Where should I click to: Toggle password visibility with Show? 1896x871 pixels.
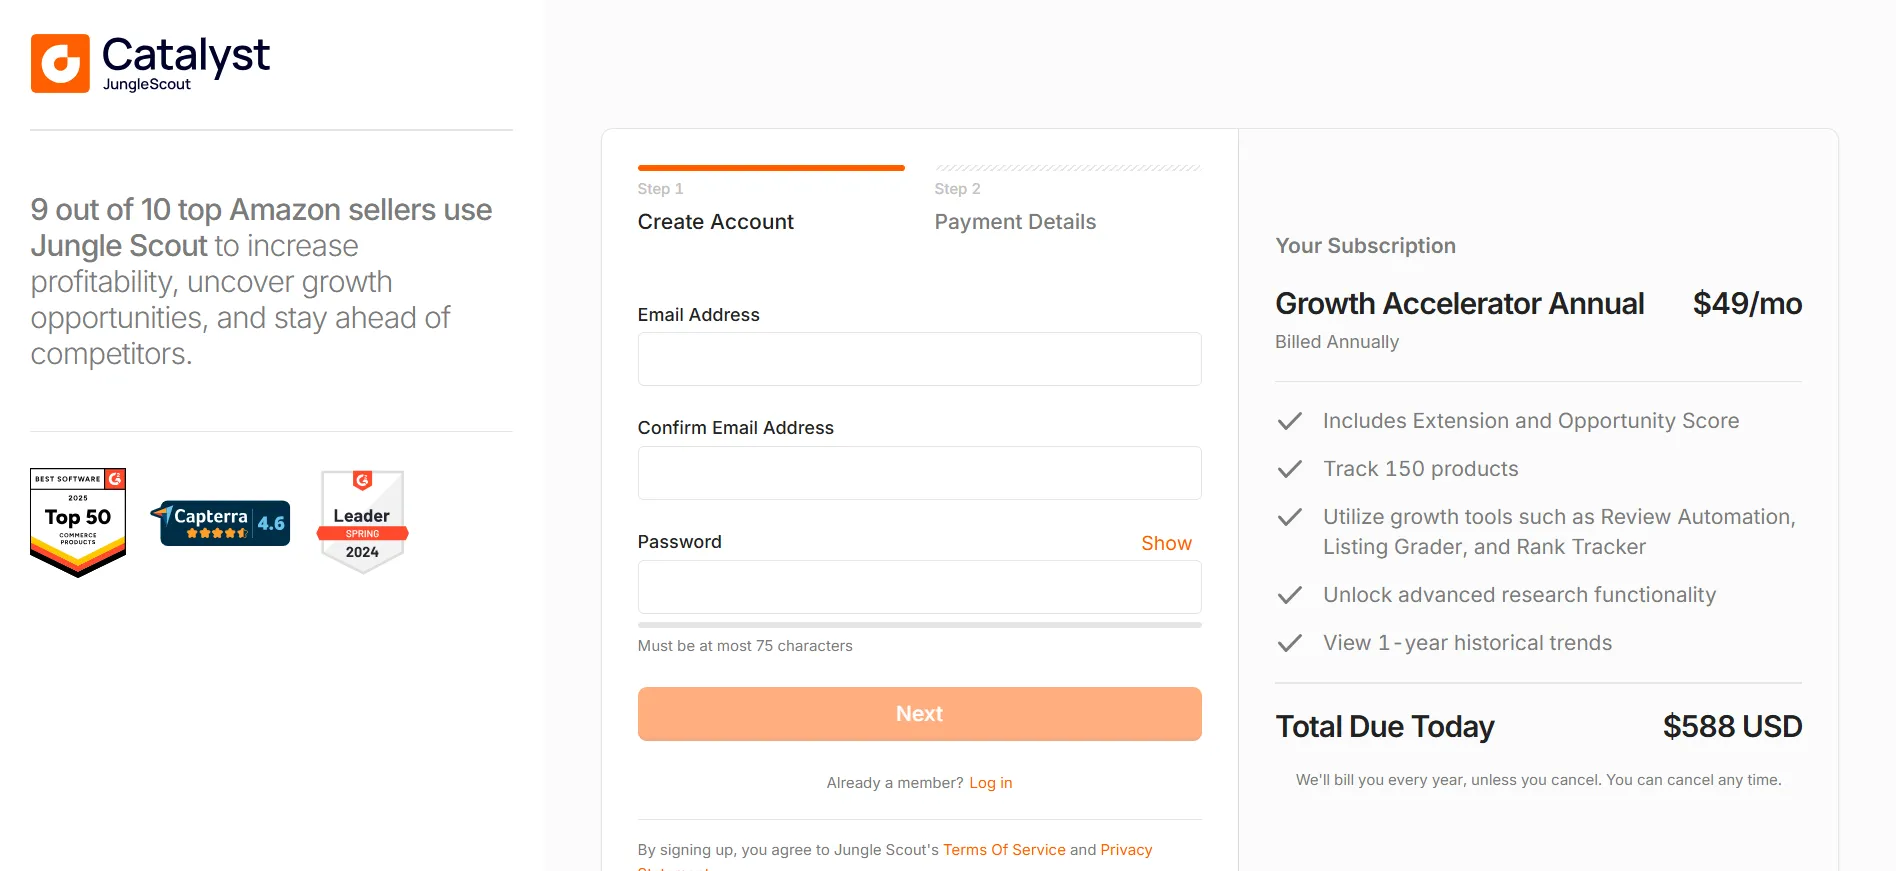[1166, 543]
